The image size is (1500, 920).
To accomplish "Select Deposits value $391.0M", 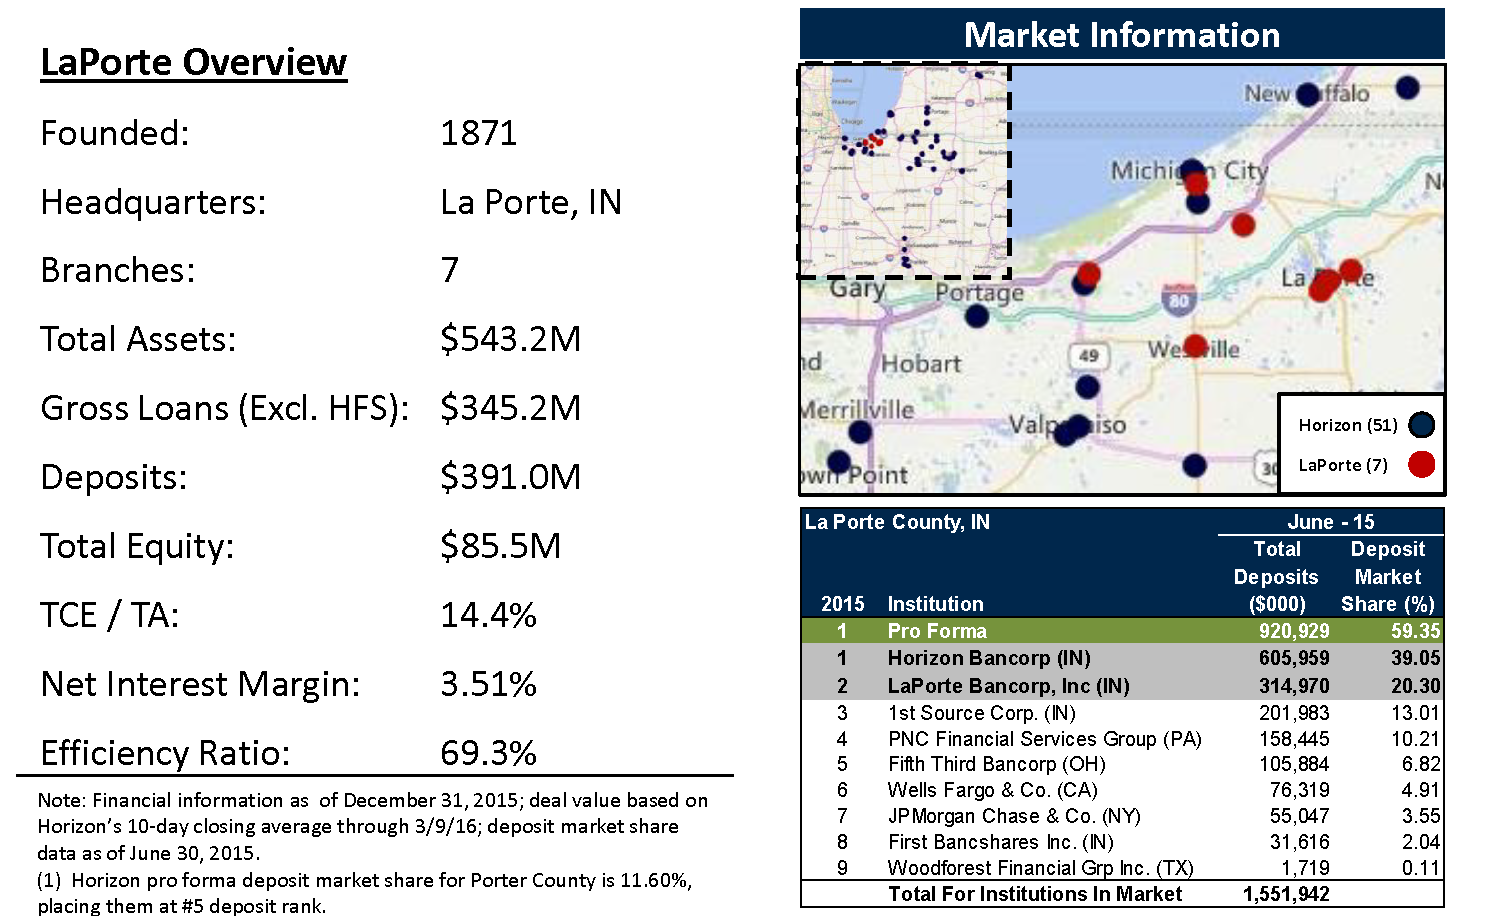I will [x=510, y=477].
